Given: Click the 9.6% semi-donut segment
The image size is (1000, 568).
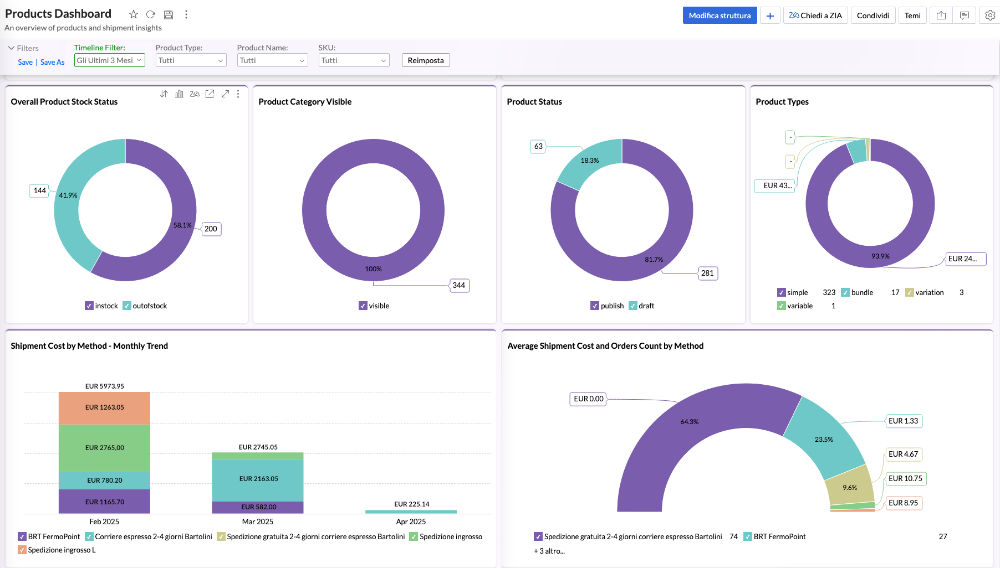Looking at the screenshot, I should point(849,487).
